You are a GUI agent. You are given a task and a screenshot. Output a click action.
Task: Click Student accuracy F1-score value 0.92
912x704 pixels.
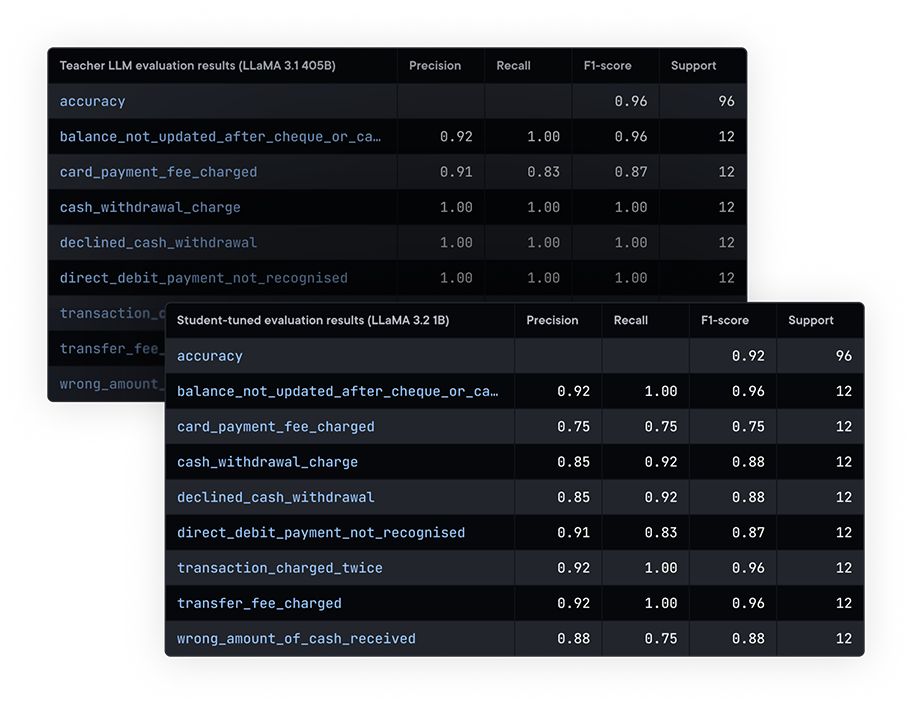pos(748,356)
